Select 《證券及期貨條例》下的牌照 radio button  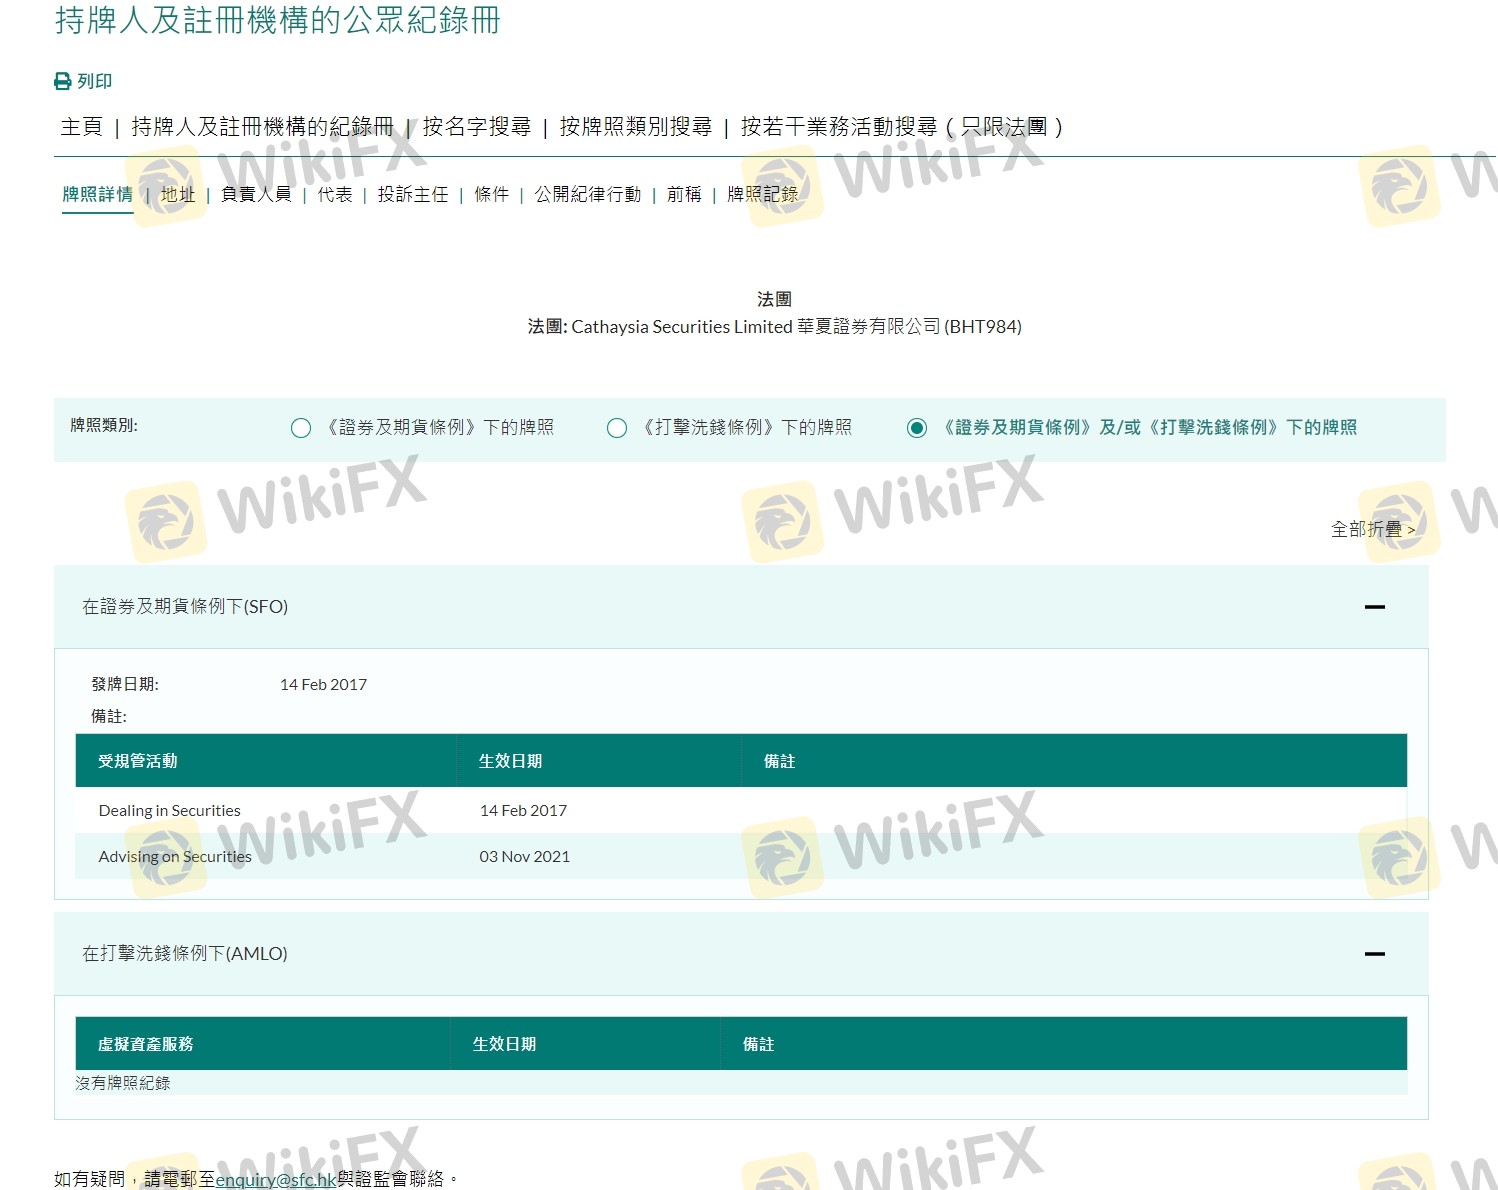[x=300, y=428]
